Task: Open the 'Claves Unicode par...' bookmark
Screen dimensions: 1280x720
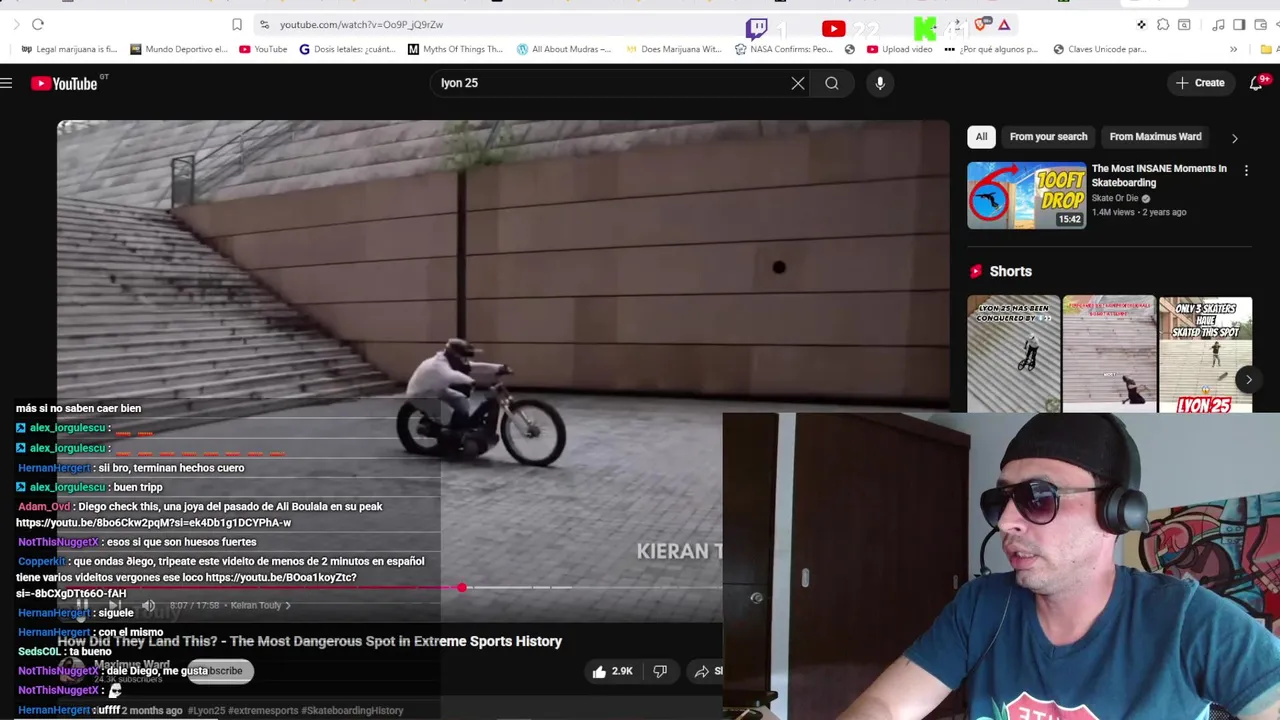Action: point(1099,49)
